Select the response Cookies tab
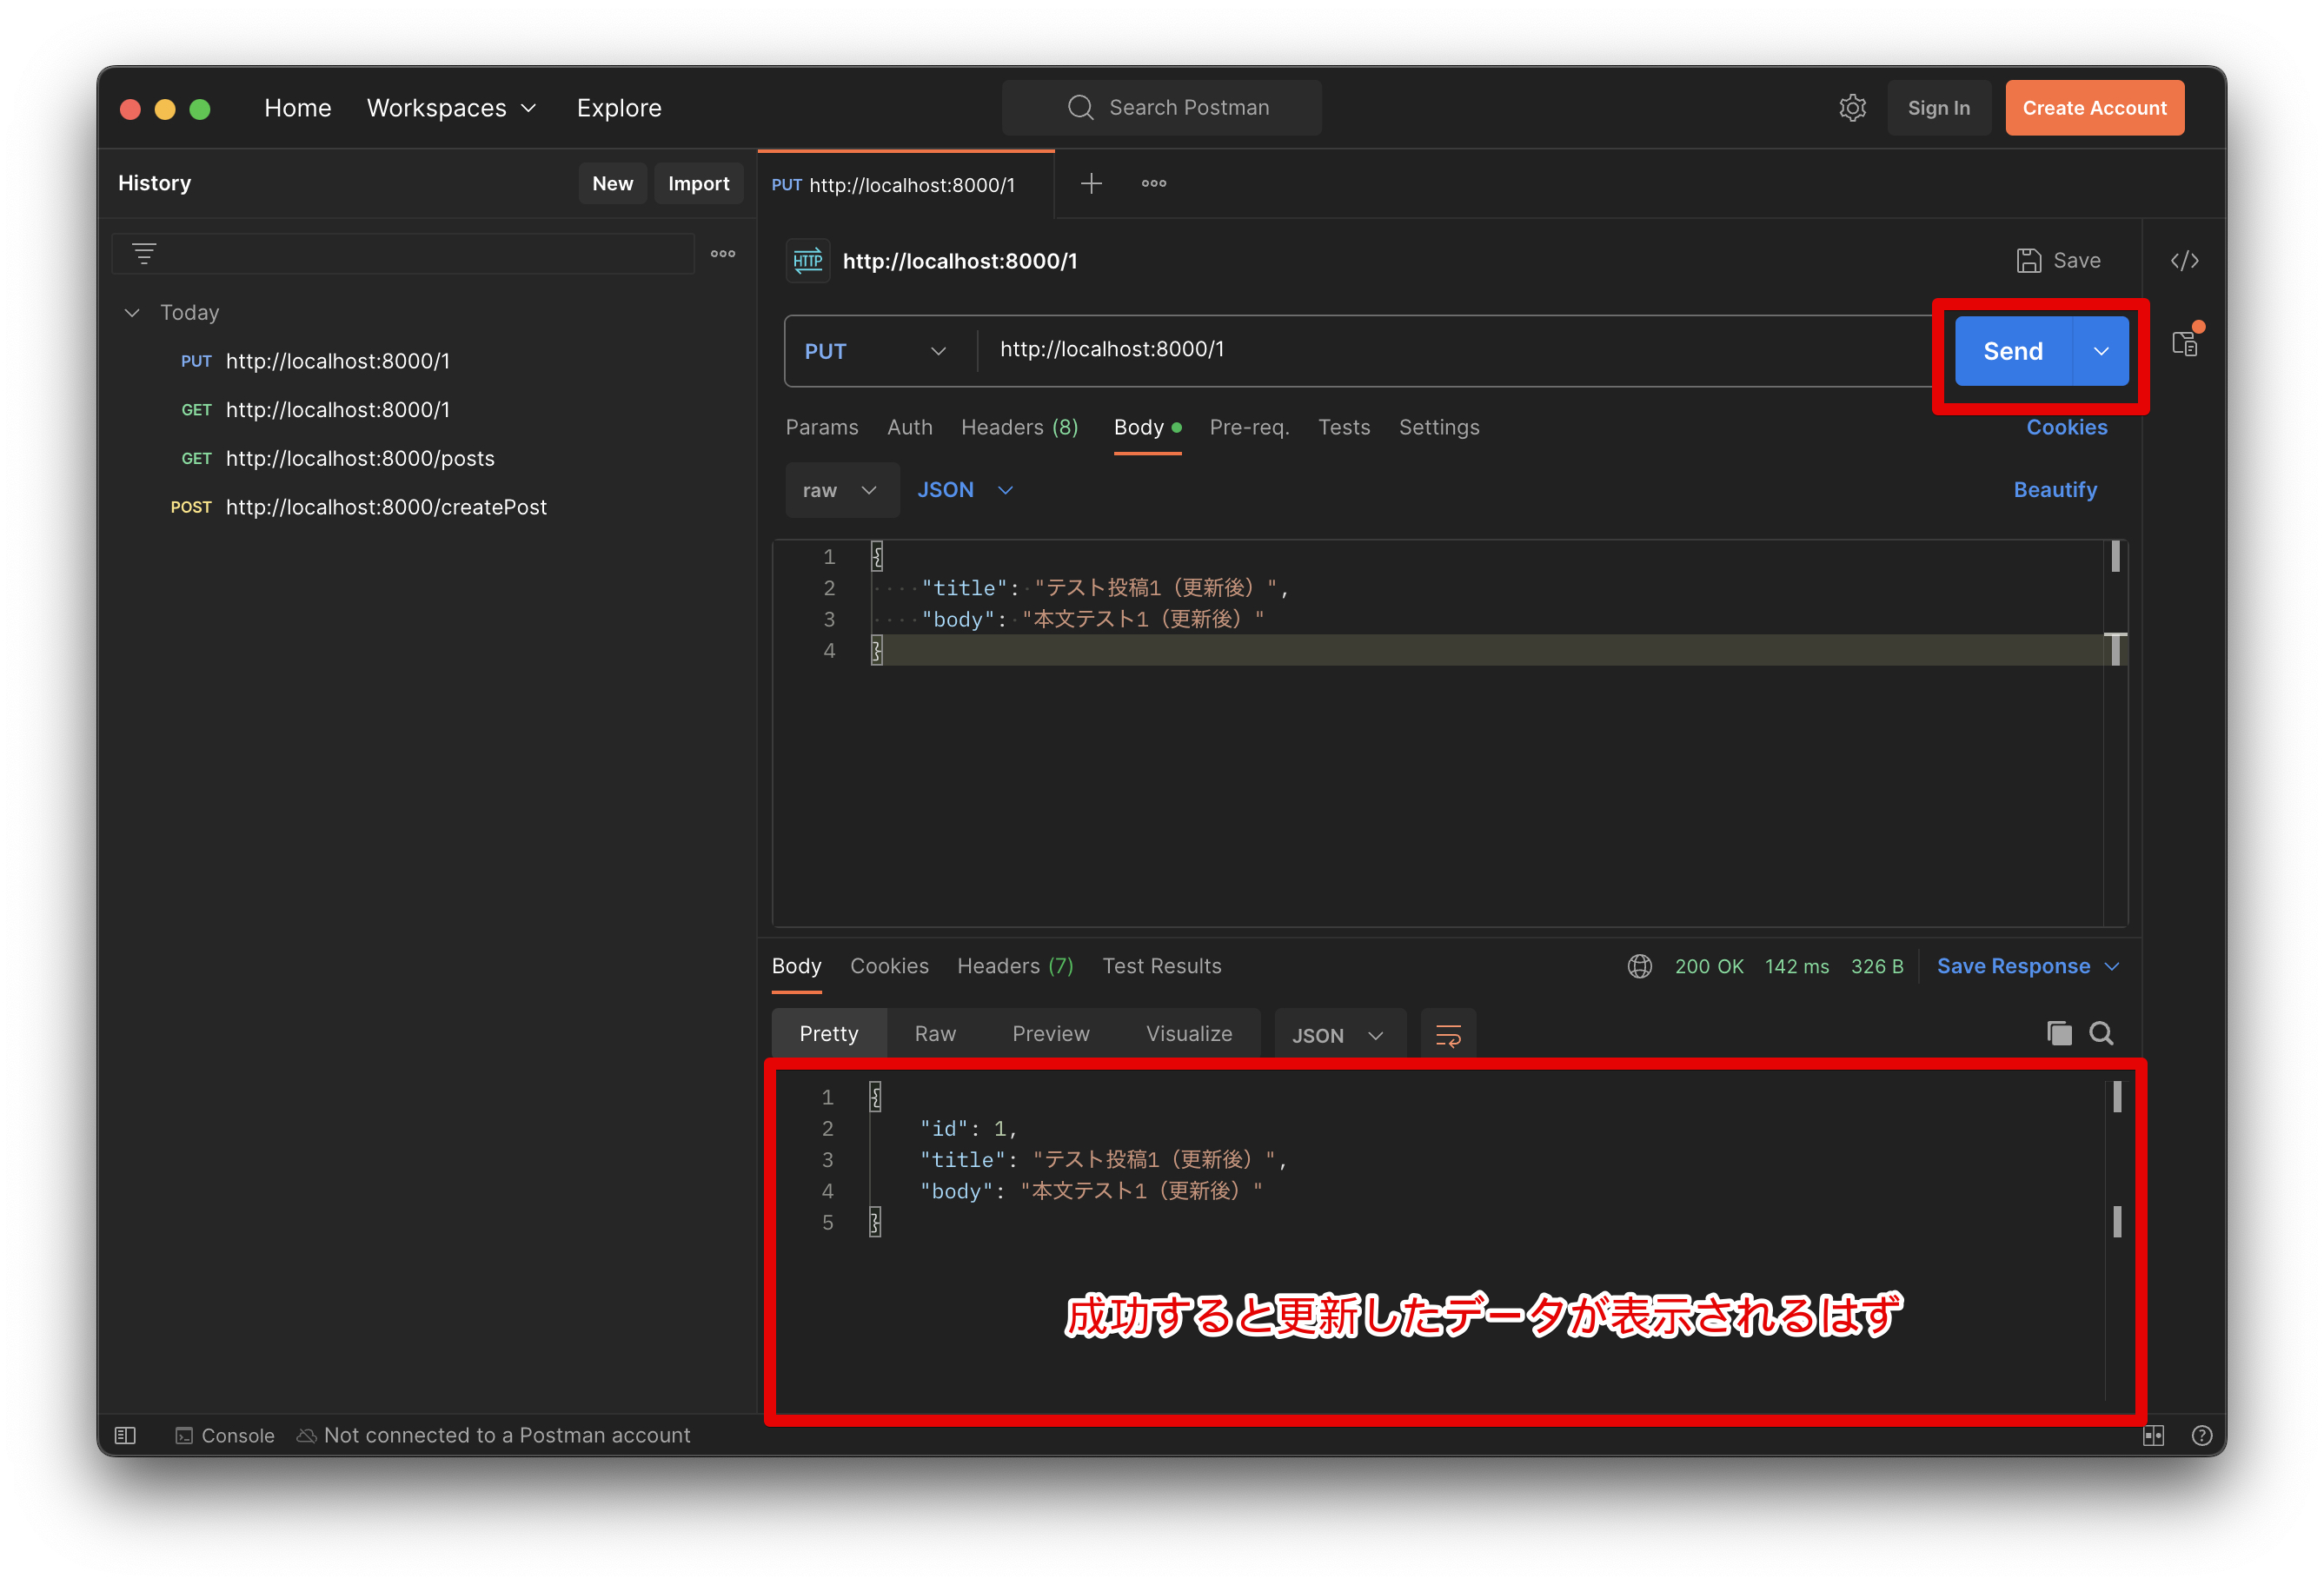This screenshot has height=1585, width=2324. [889, 966]
